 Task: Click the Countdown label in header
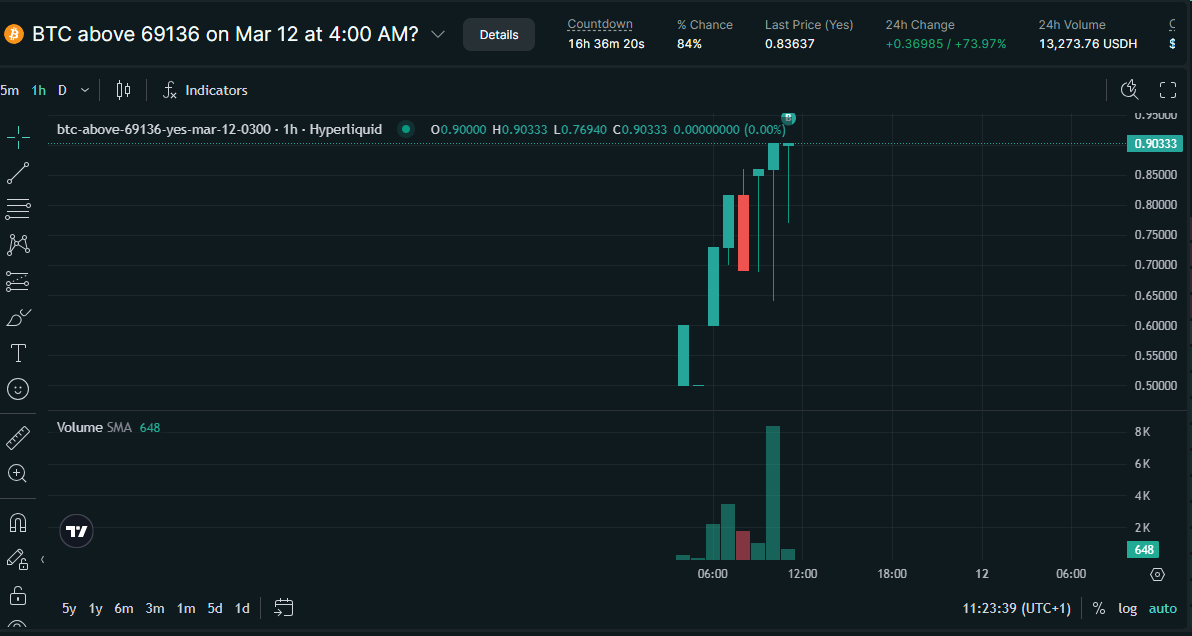(600, 24)
